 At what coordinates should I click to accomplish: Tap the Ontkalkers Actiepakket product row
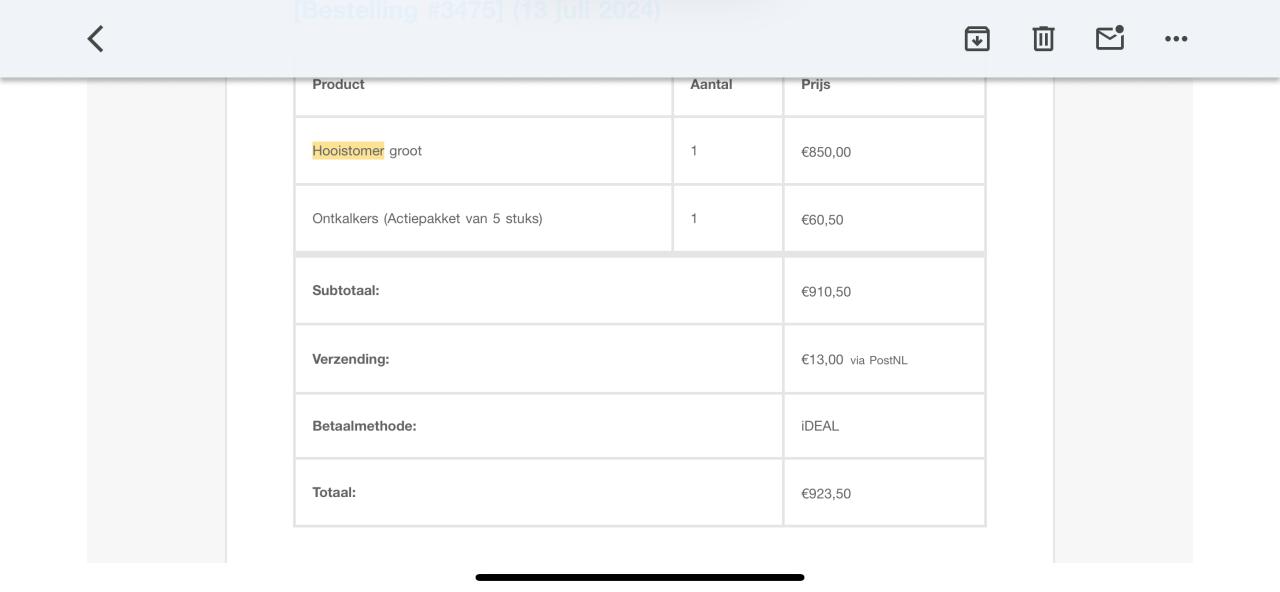click(x=428, y=218)
